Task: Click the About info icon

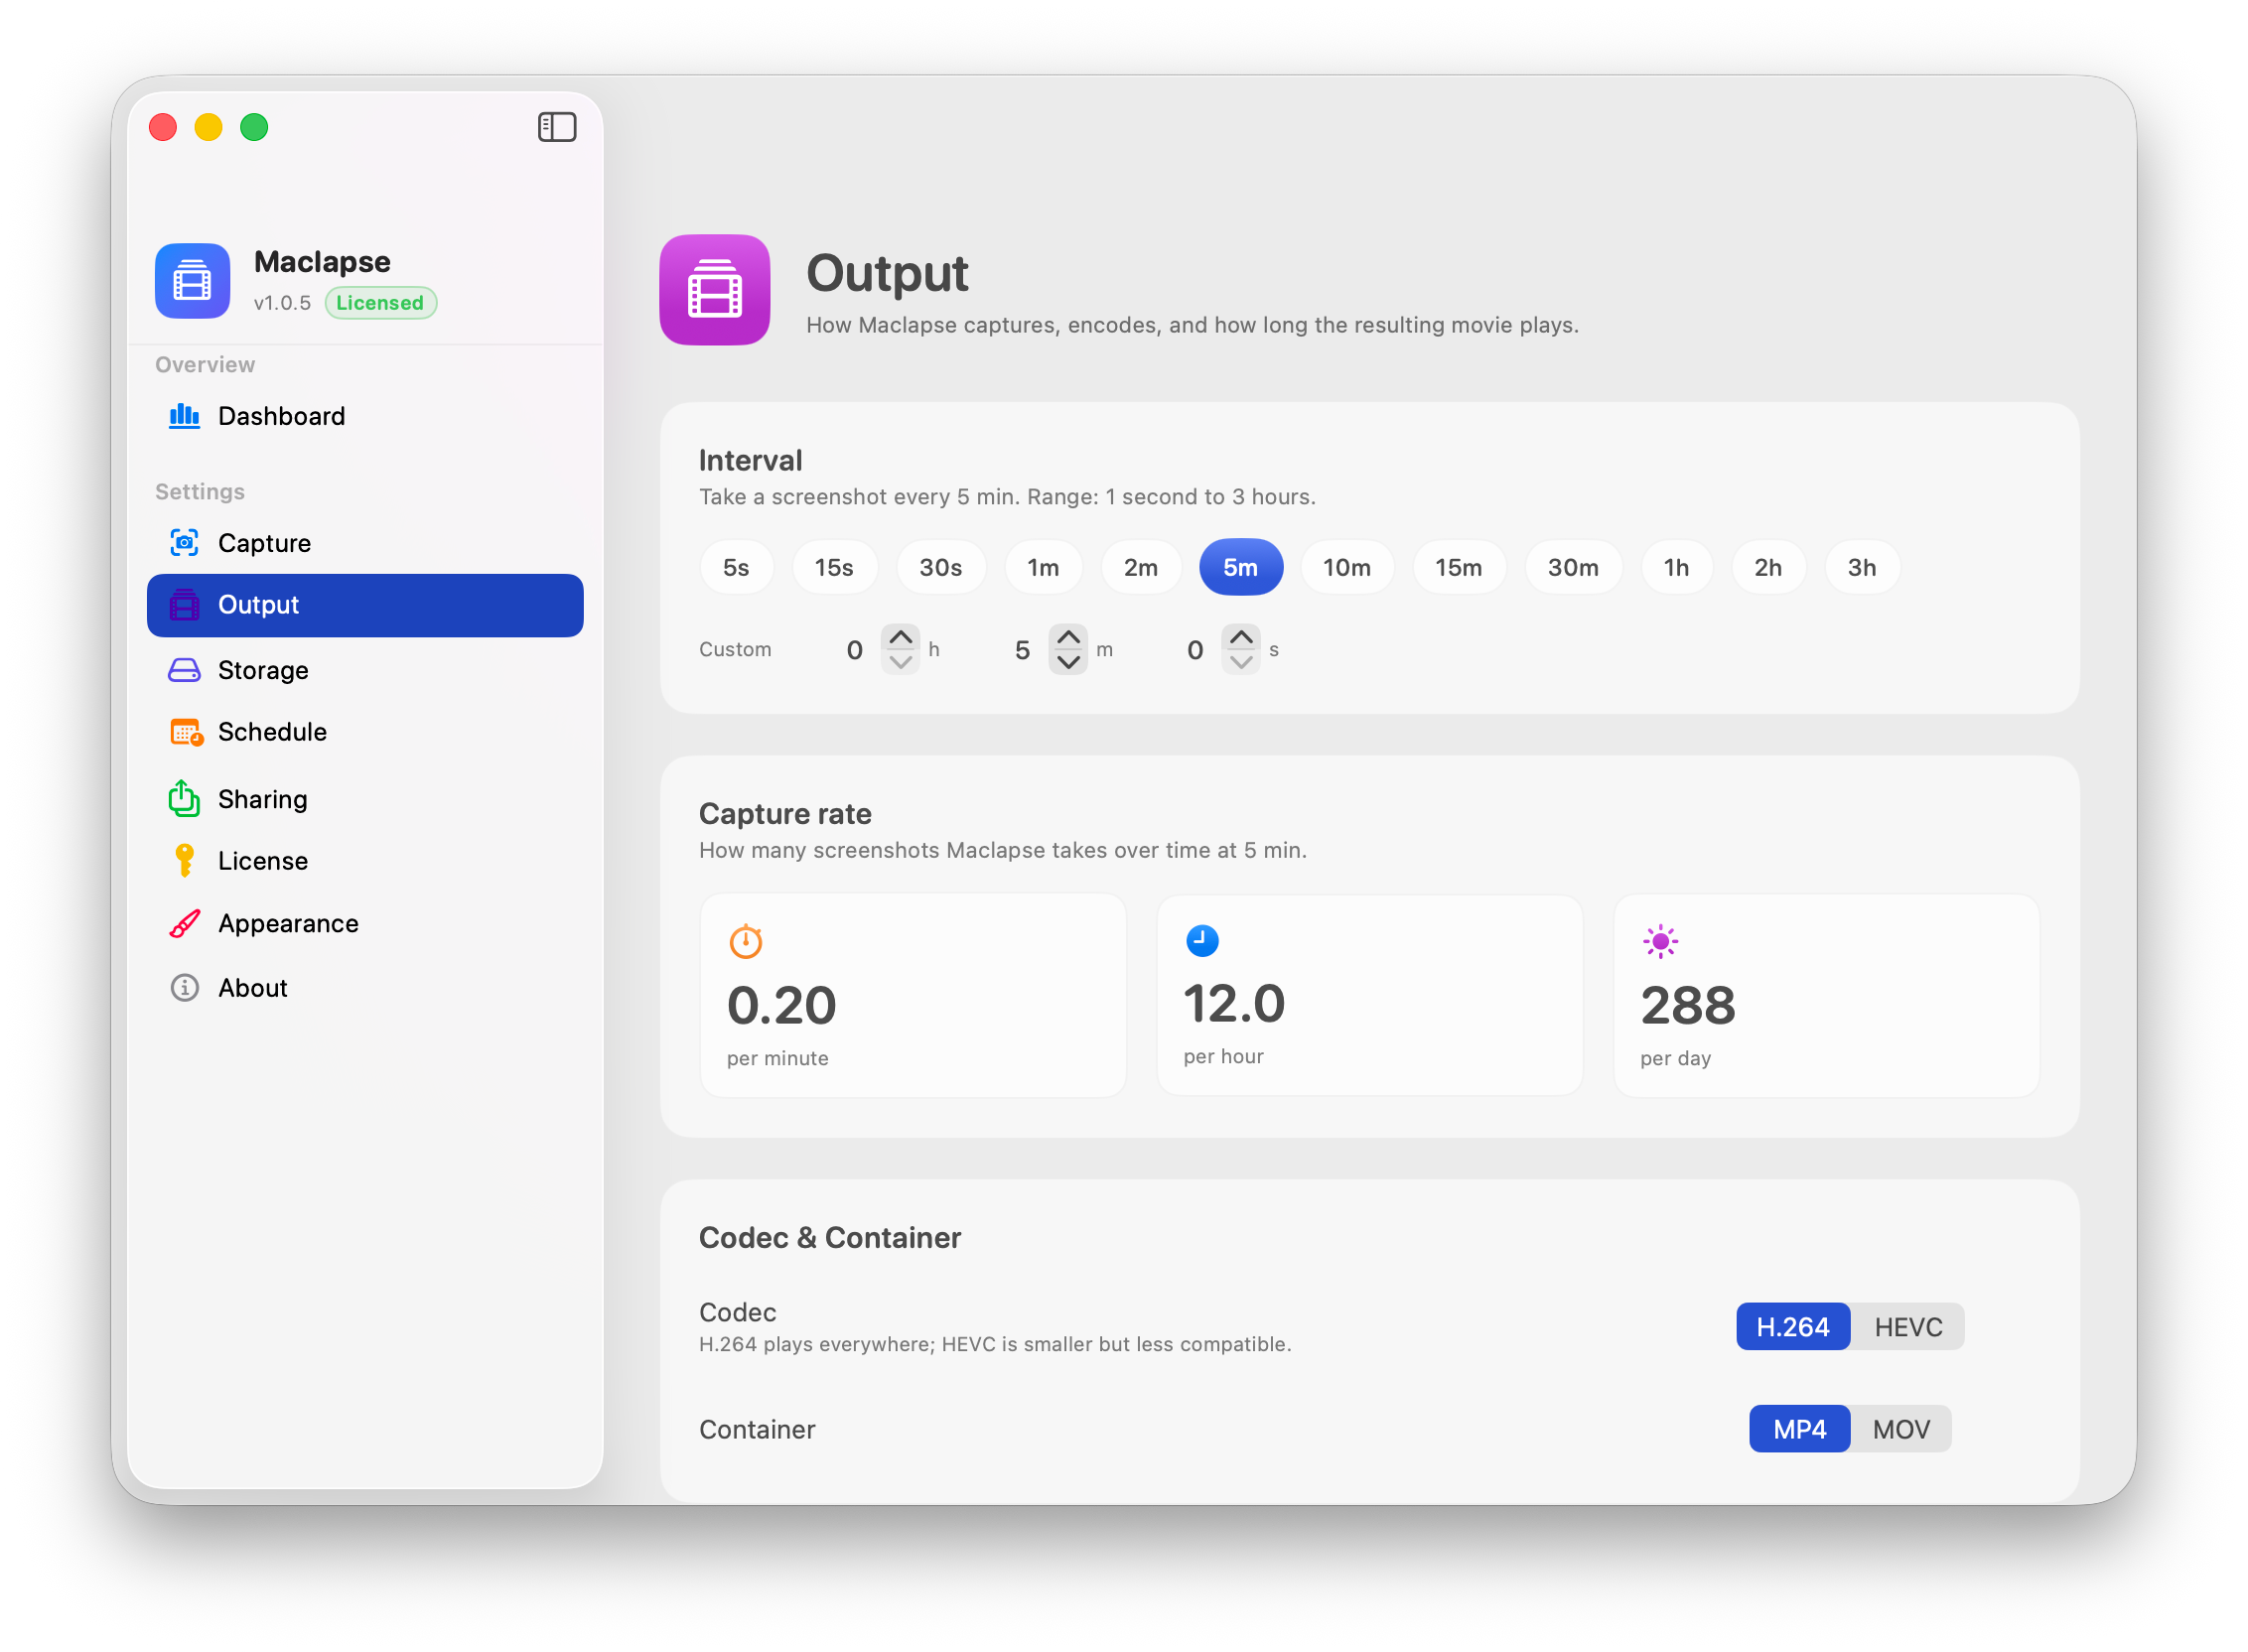Action: pos(184,988)
